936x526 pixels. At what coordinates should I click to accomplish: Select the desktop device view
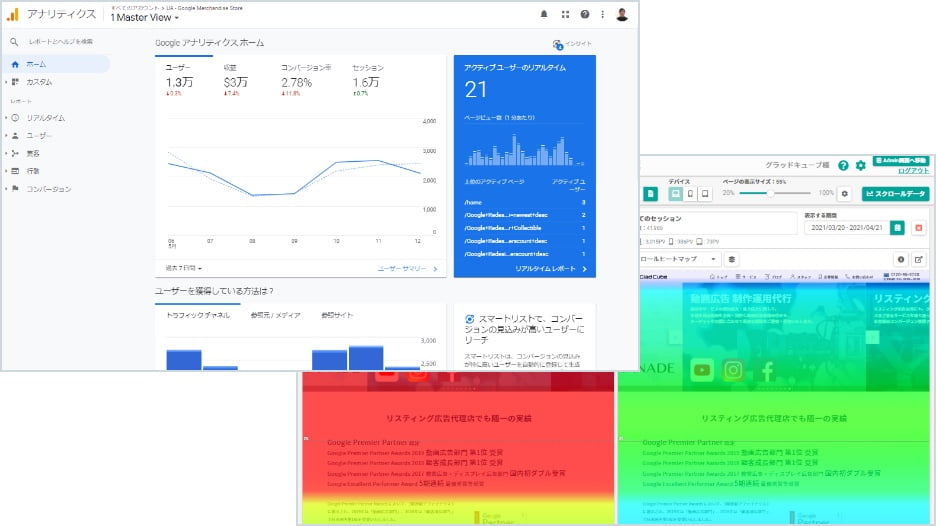[x=676, y=193]
